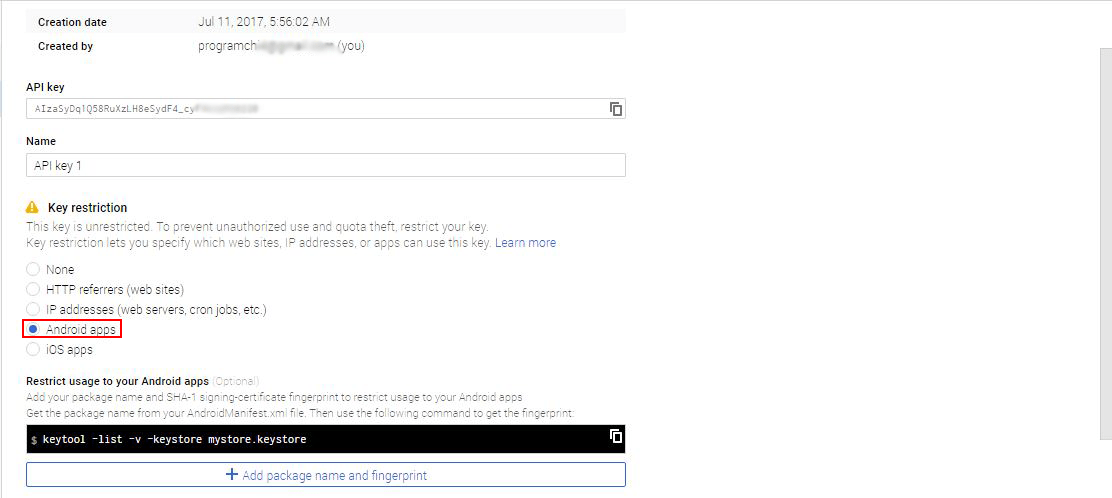Click the Key restriction warning triangle icon
Viewport: 1112px width, 498px height.
(33, 208)
